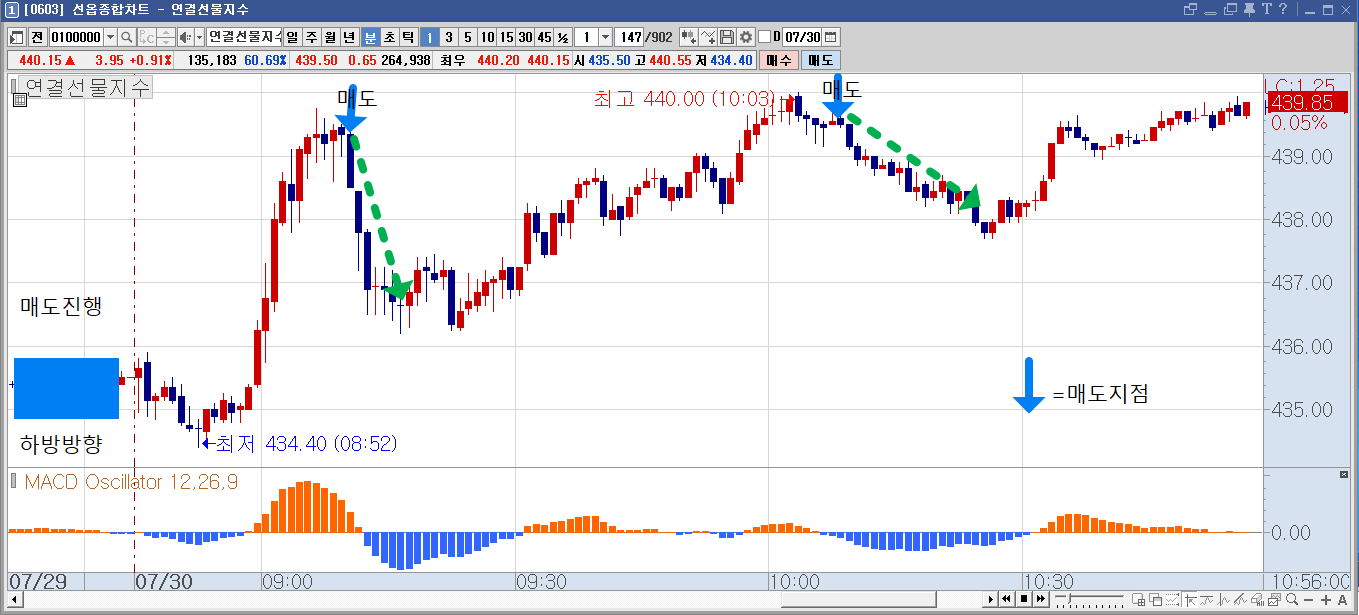Click the speaker sound icon in toolbar
The height and width of the screenshot is (615, 1359).
[185, 37]
